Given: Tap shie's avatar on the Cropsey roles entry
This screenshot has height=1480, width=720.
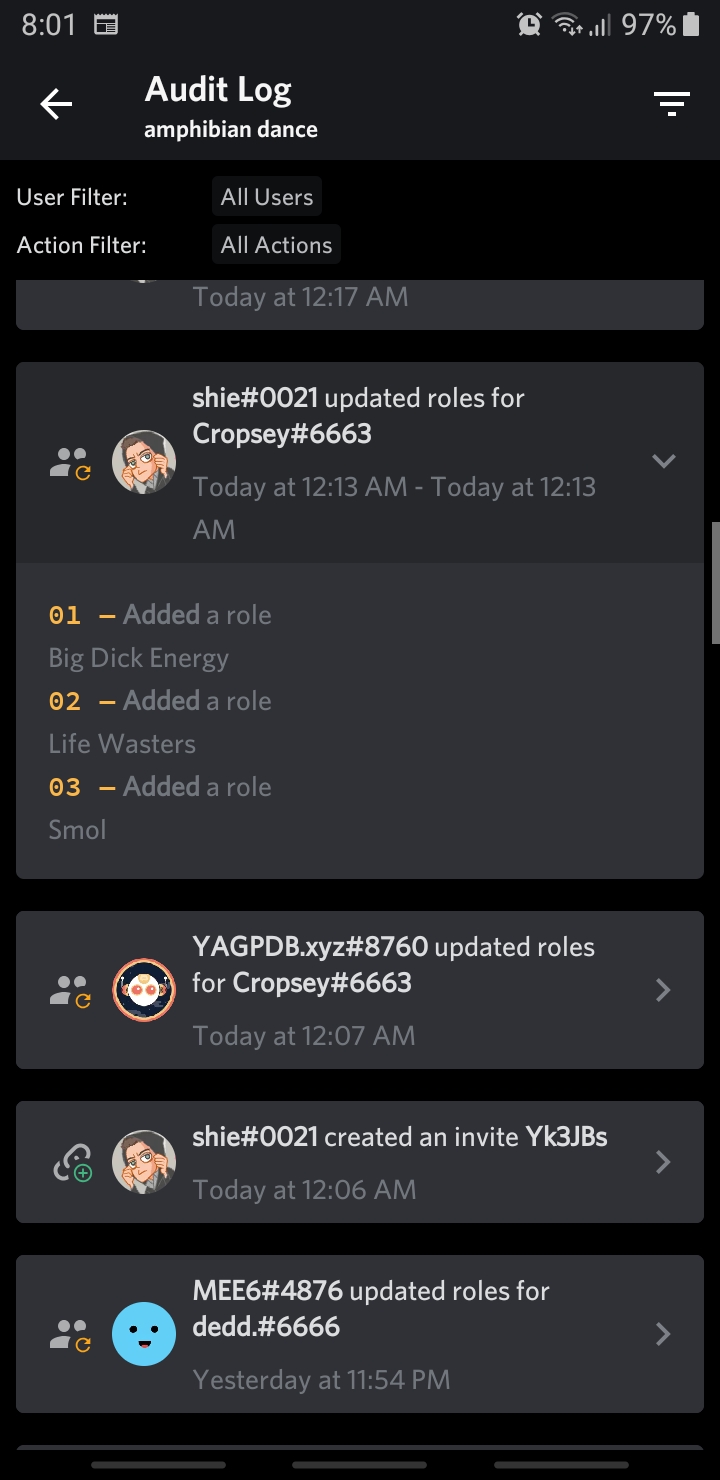Looking at the screenshot, I should click(144, 462).
